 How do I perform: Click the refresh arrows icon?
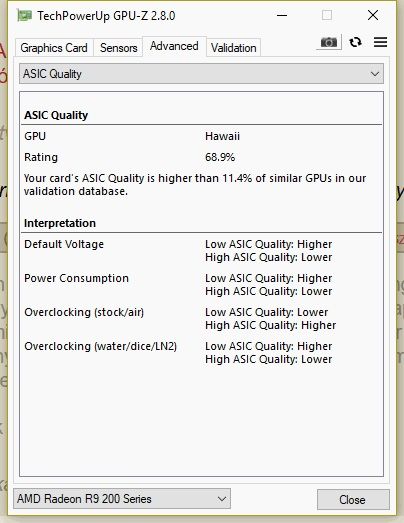pyautogui.click(x=355, y=42)
